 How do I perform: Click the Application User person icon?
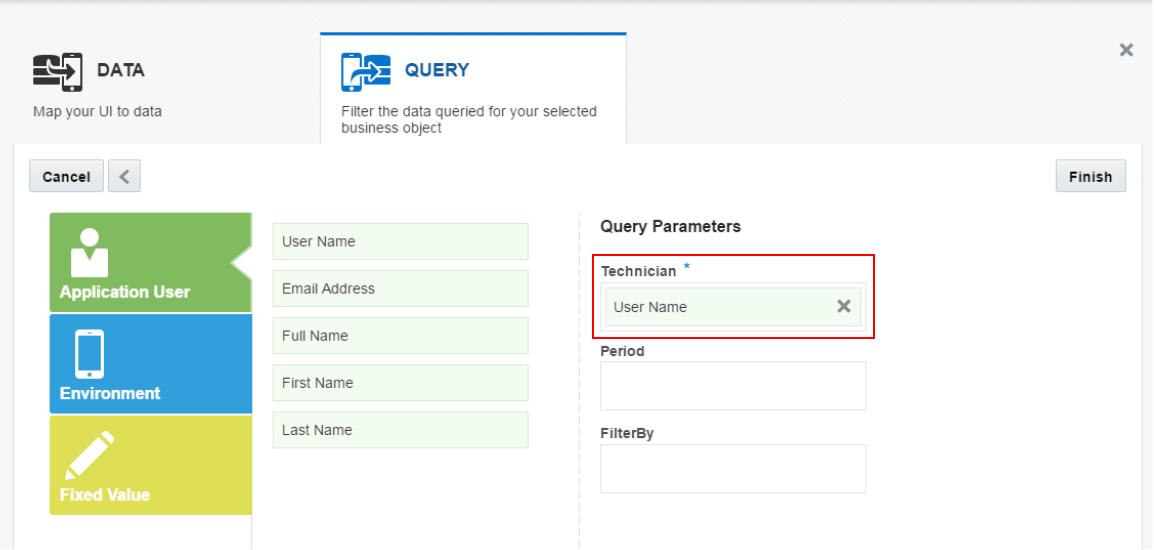90,252
